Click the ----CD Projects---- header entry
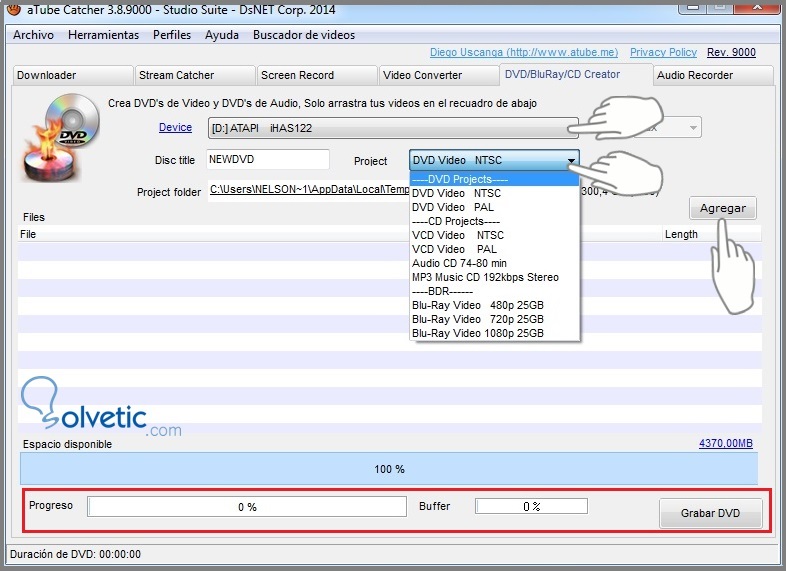Viewport: 786px width, 571px height. (494, 221)
